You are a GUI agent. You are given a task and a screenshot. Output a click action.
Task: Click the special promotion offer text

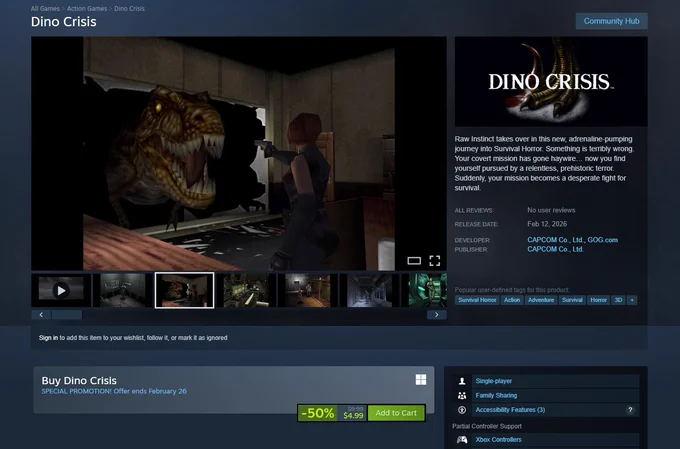(x=114, y=391)
